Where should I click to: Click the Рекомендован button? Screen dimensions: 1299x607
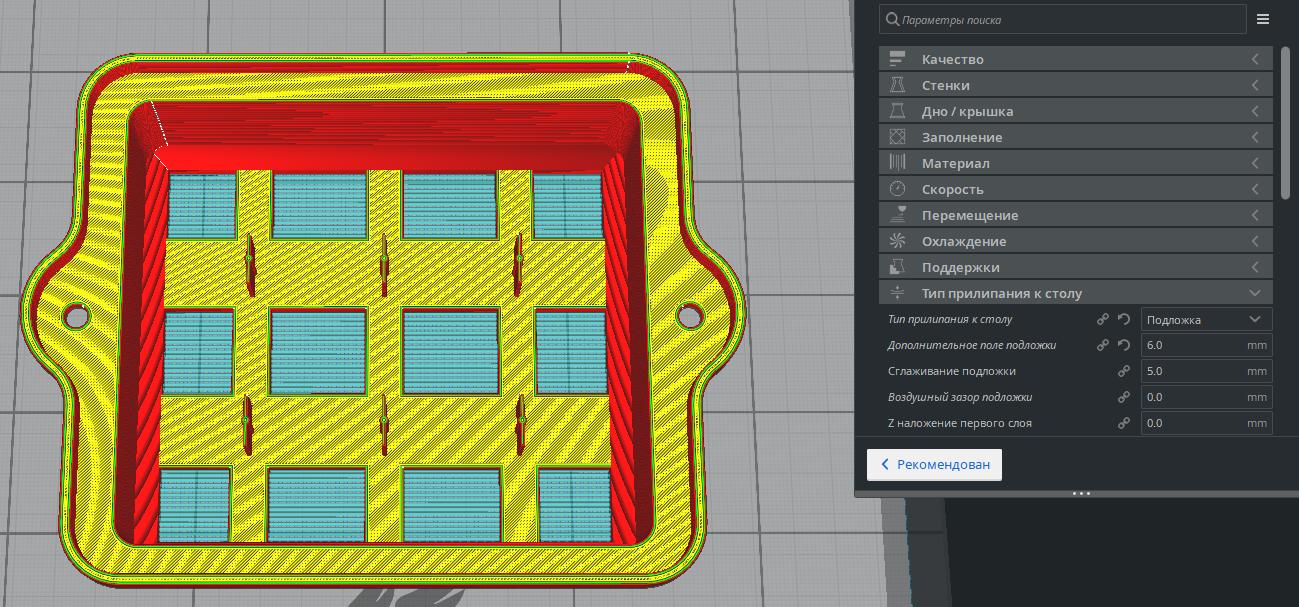[934, 464]
